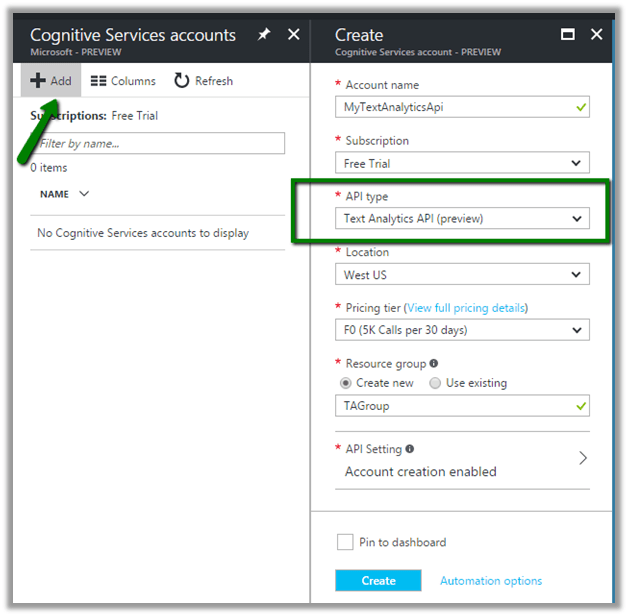This screenshot has width=628, height=616.
Task: Click the API Setting info icon
Action: pos(410,450)
